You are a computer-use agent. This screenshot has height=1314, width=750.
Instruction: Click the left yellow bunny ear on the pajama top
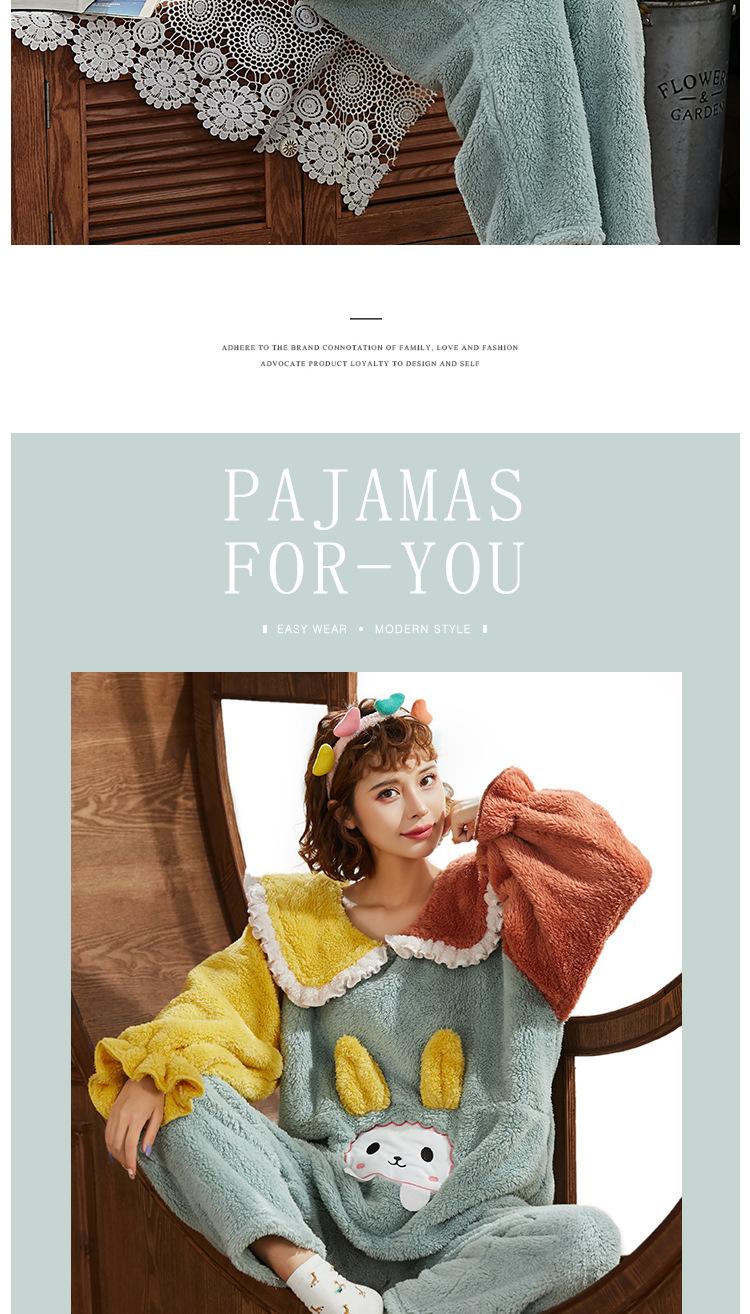[359, 1075]
